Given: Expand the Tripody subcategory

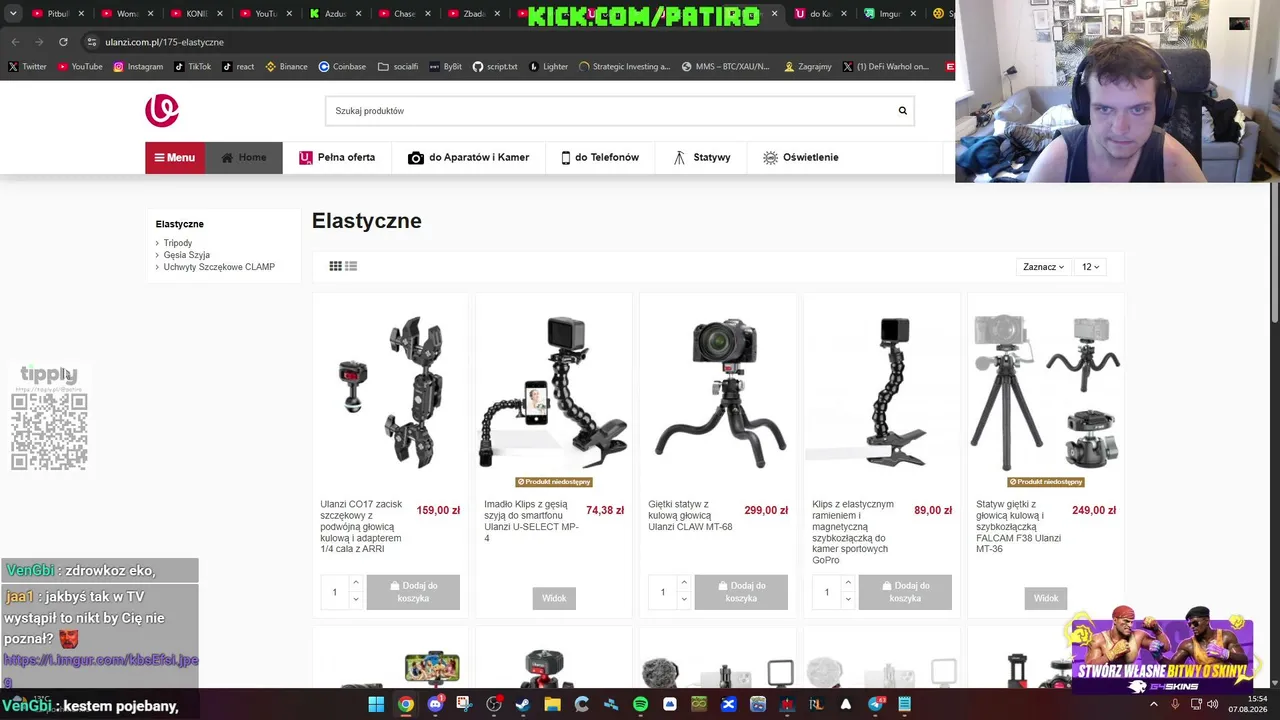Looking at the screenshot, I should point(177,243).
